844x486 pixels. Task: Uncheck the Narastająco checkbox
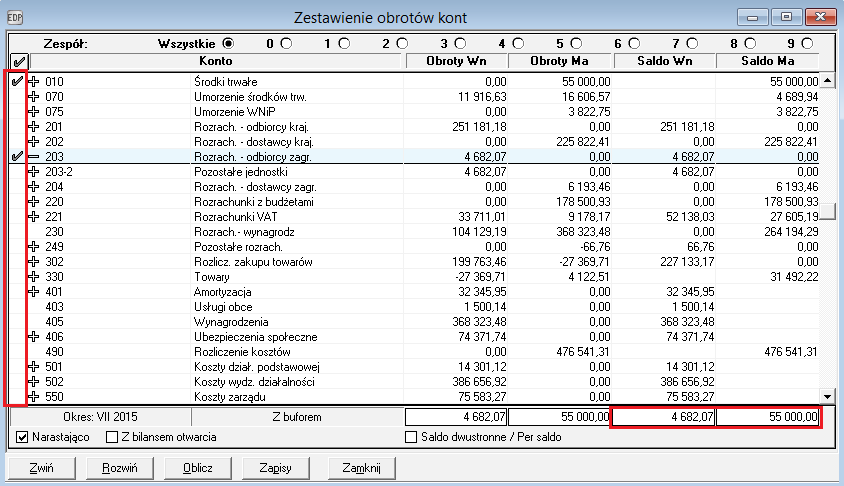22,437
